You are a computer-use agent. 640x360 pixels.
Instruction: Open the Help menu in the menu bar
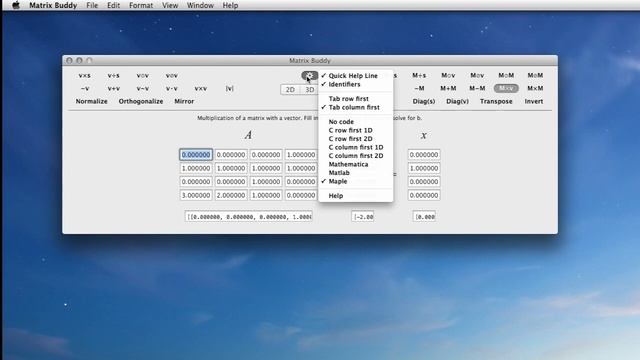pyautogui.click(x=230, y=5)
